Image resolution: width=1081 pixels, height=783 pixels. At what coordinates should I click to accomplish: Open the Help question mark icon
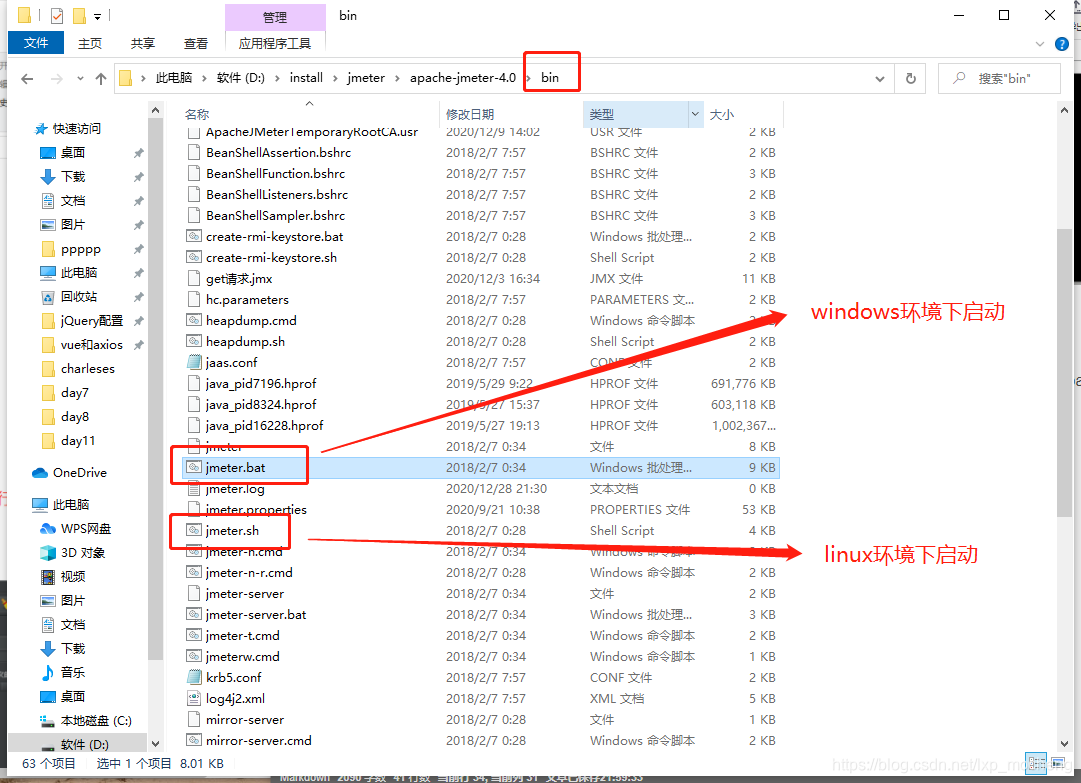coord(1062,44)
